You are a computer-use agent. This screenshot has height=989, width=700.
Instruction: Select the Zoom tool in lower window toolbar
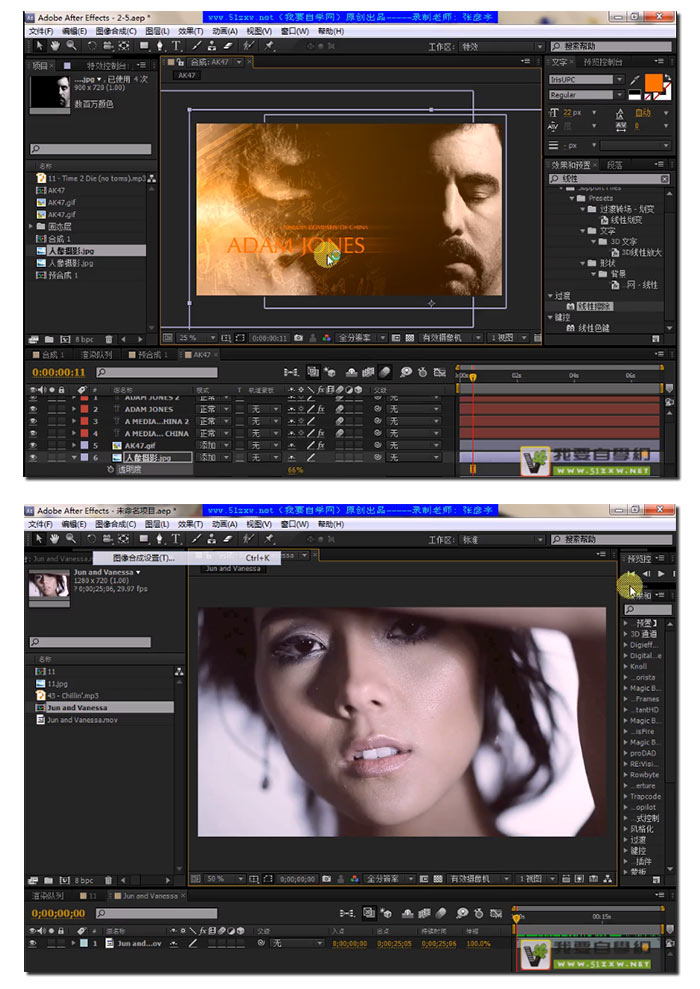pyautogui.click(x=71, y=539)
